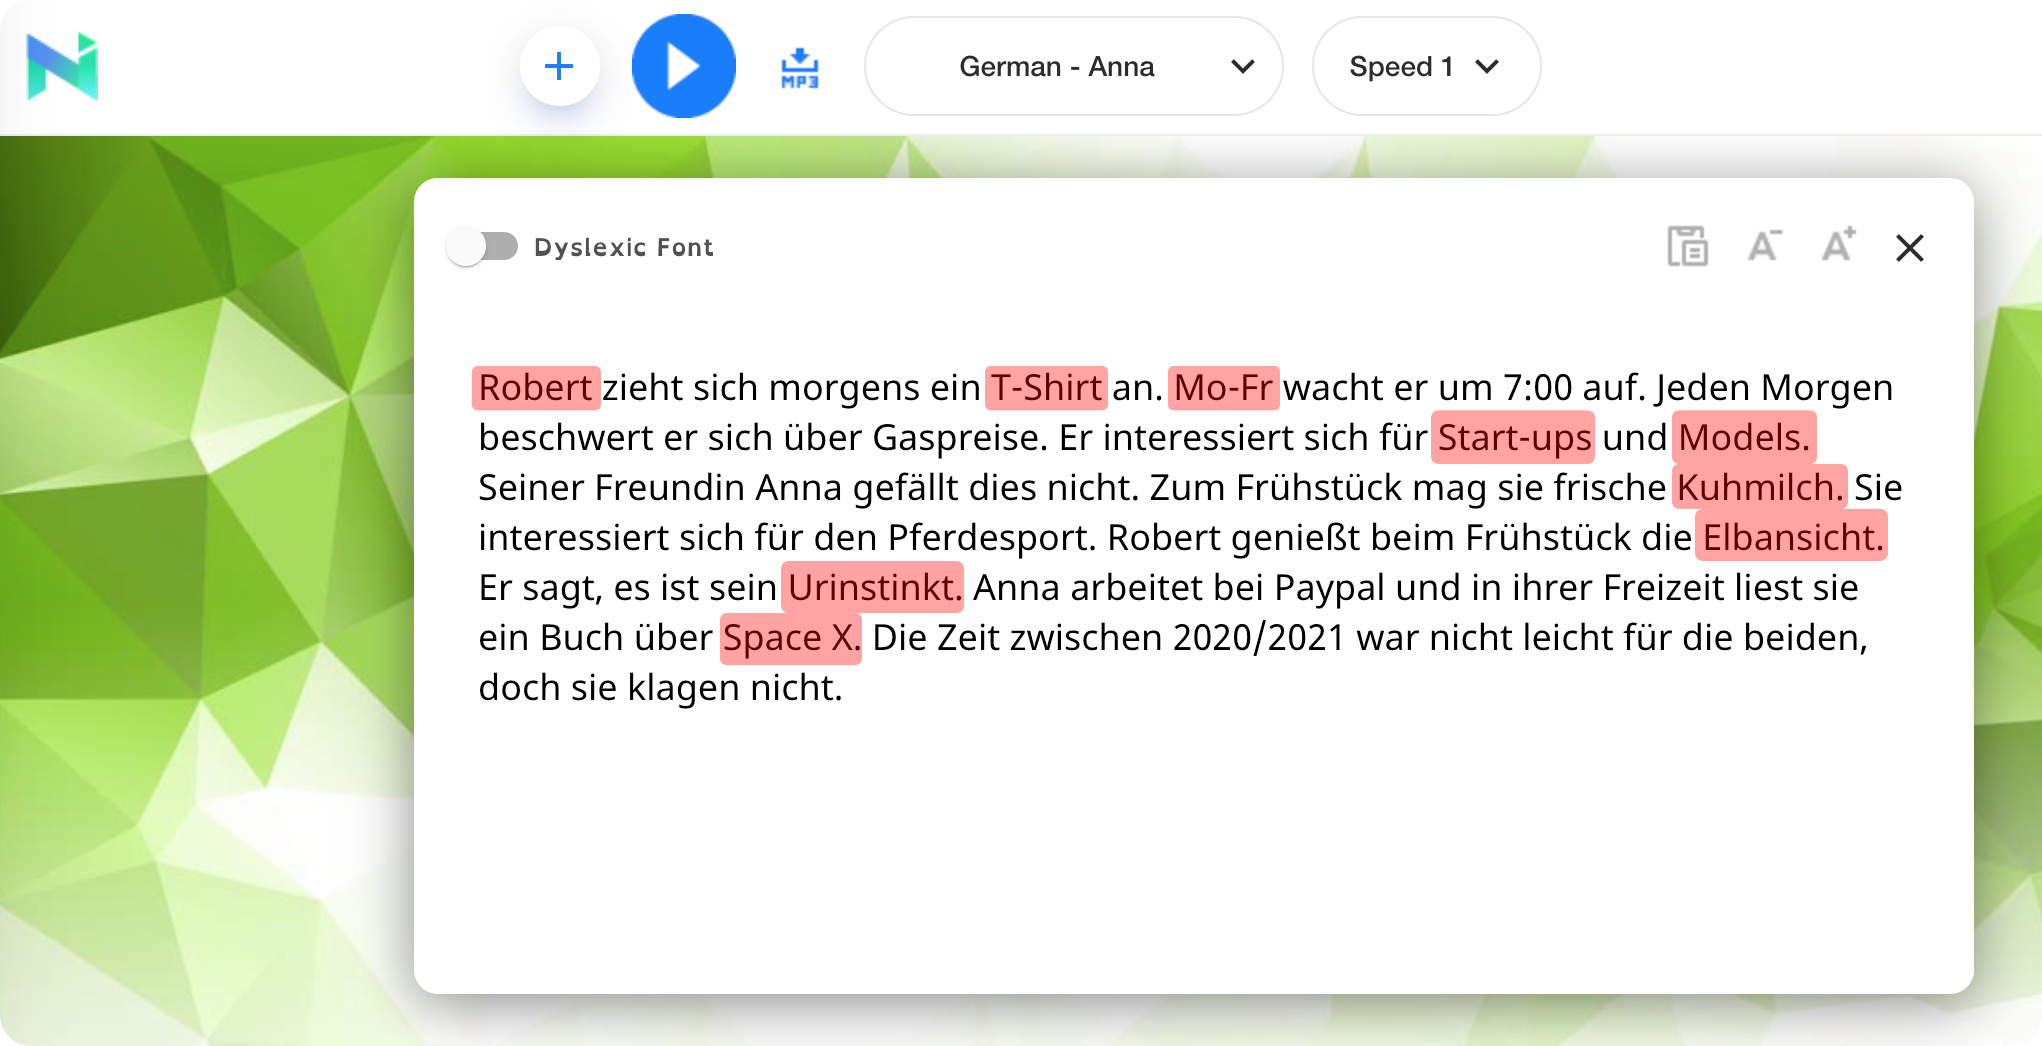Click highlighted word Mo-Fr
Viewport: 2042px width, 1046px height.
(x=1223, y=388)
